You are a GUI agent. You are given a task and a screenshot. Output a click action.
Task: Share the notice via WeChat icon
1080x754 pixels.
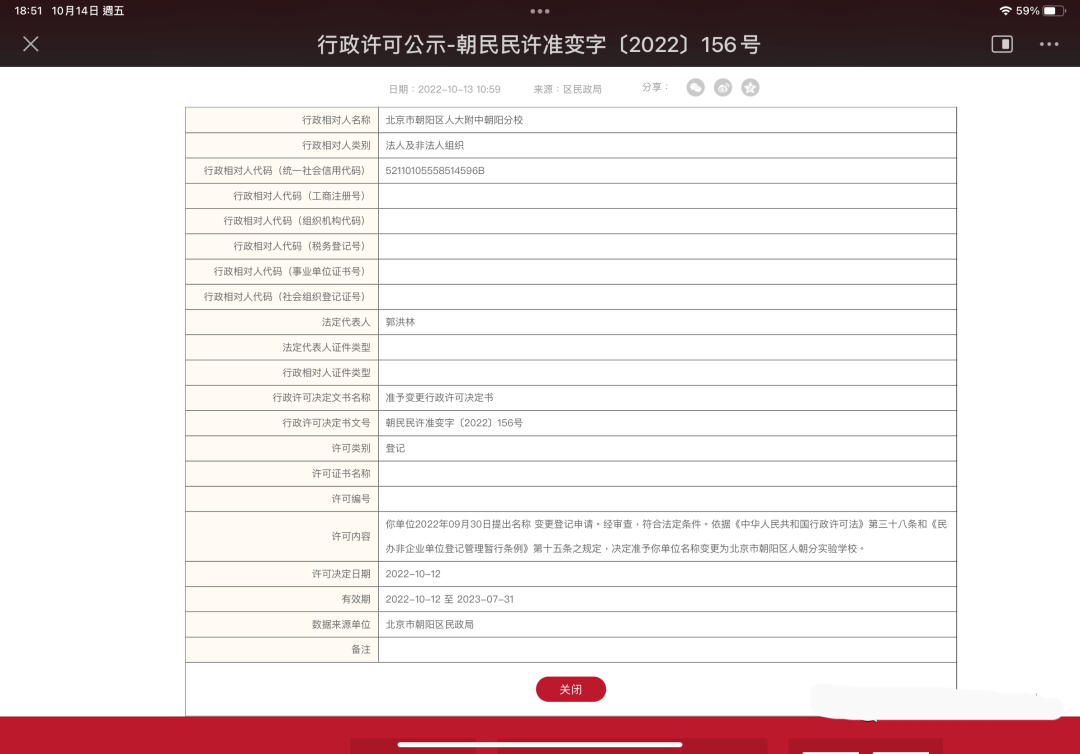tap(696, 88)
